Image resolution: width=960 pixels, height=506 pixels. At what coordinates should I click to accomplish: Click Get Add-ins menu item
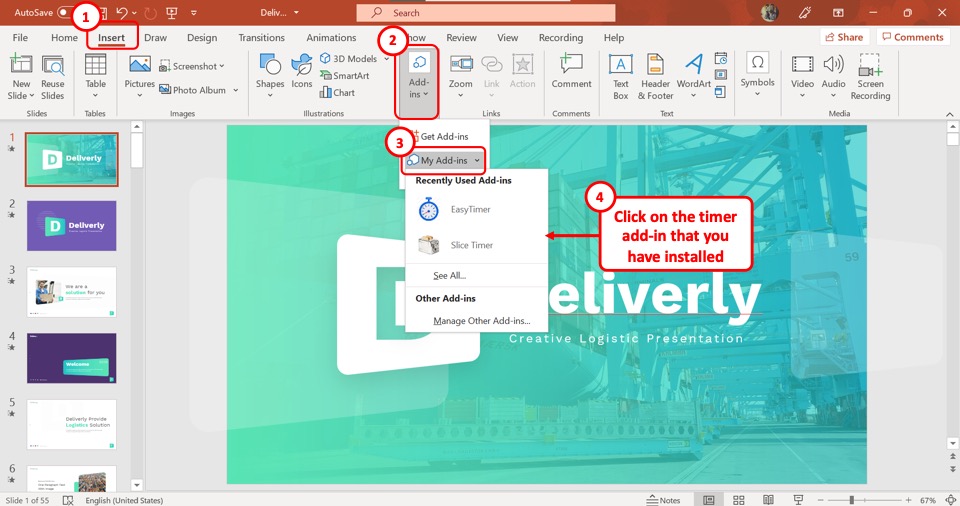pyautogui.click(x=444, y=137)
